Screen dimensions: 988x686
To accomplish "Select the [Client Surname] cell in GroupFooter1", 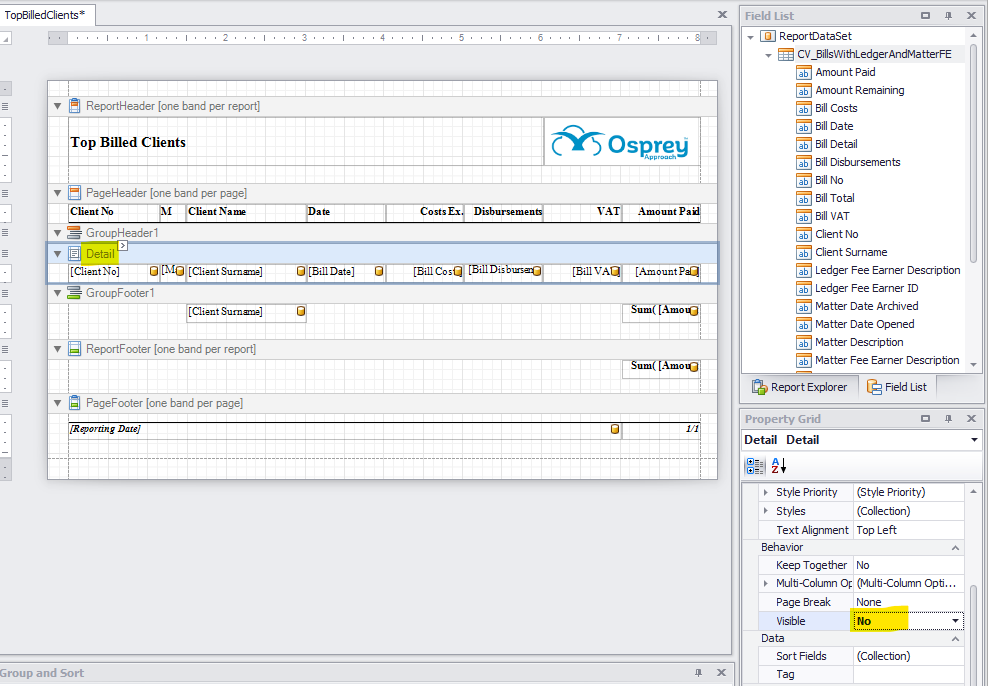I will 246,312.
